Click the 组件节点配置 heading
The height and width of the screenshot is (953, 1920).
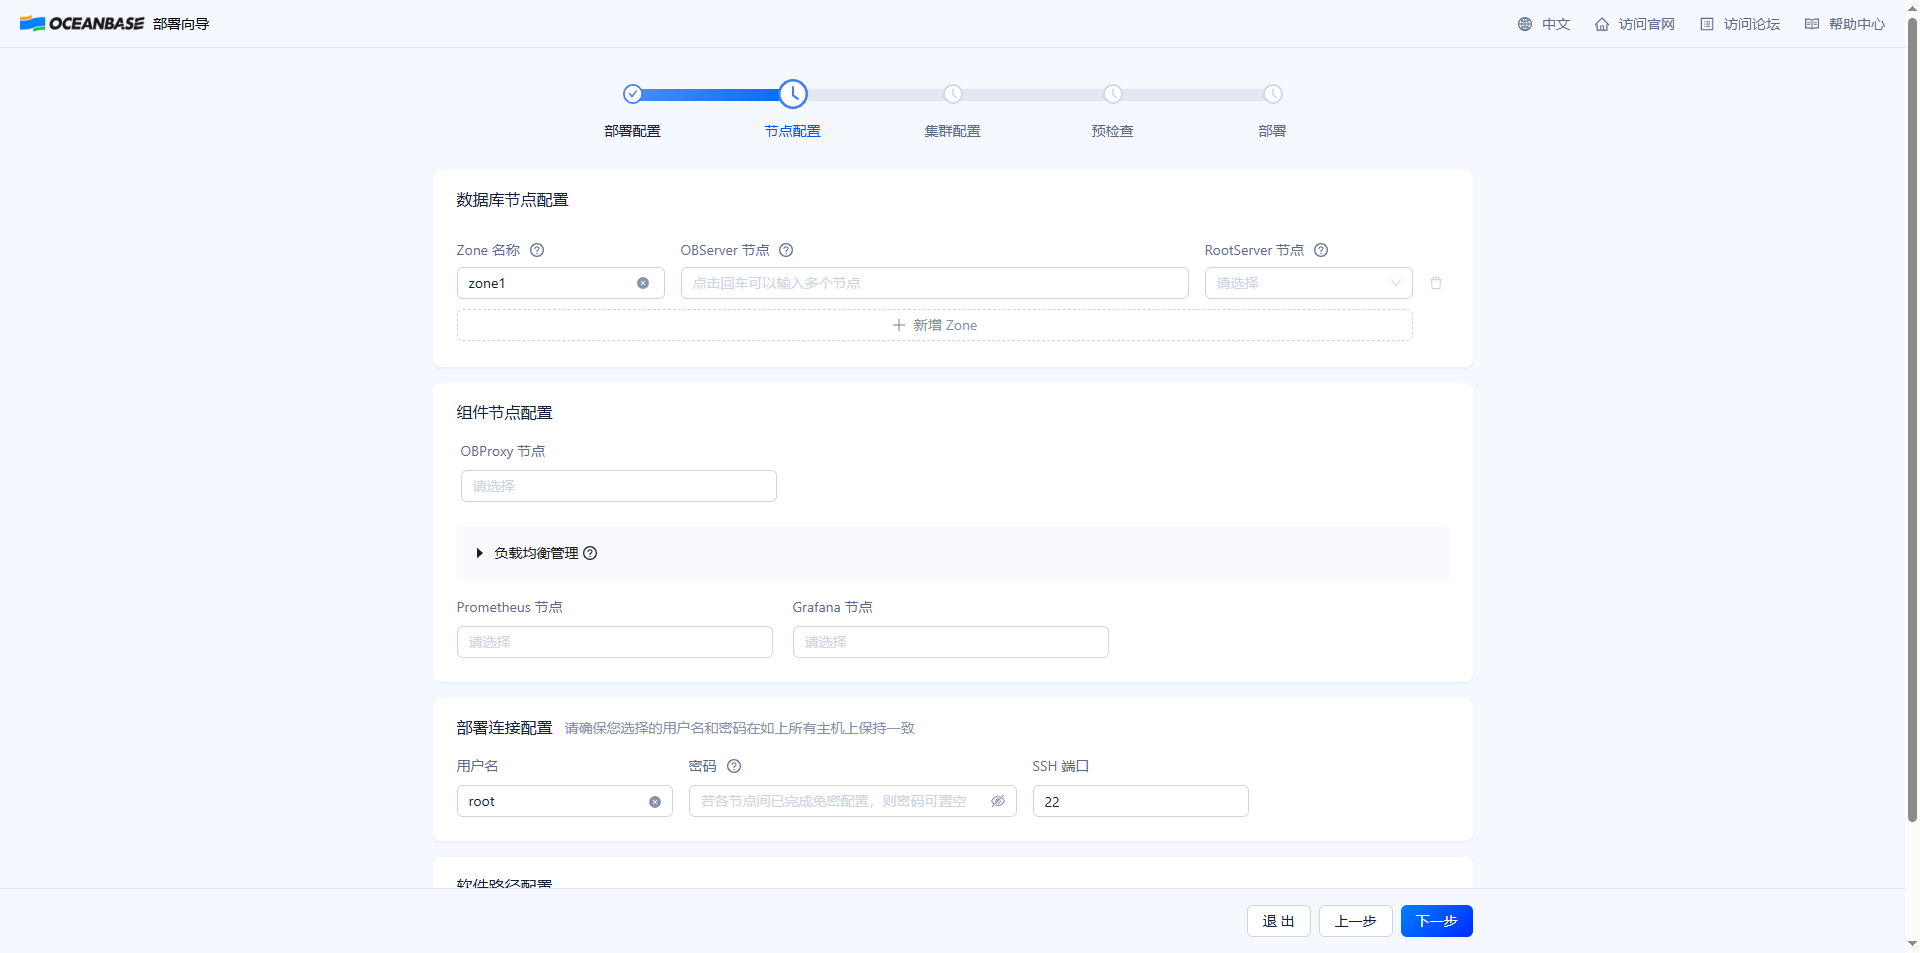[x=505, y=413]
